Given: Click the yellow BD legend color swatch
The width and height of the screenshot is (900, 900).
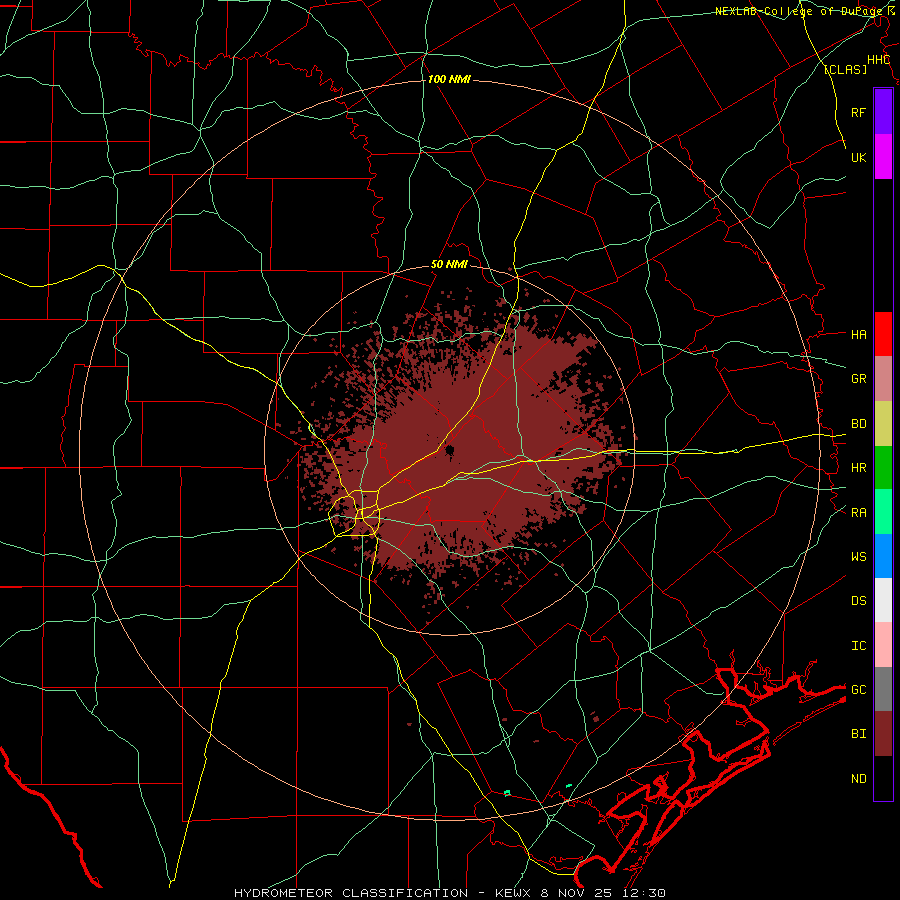Looking at the screenshot, I should pyautogui.click(x=883, y=424).
